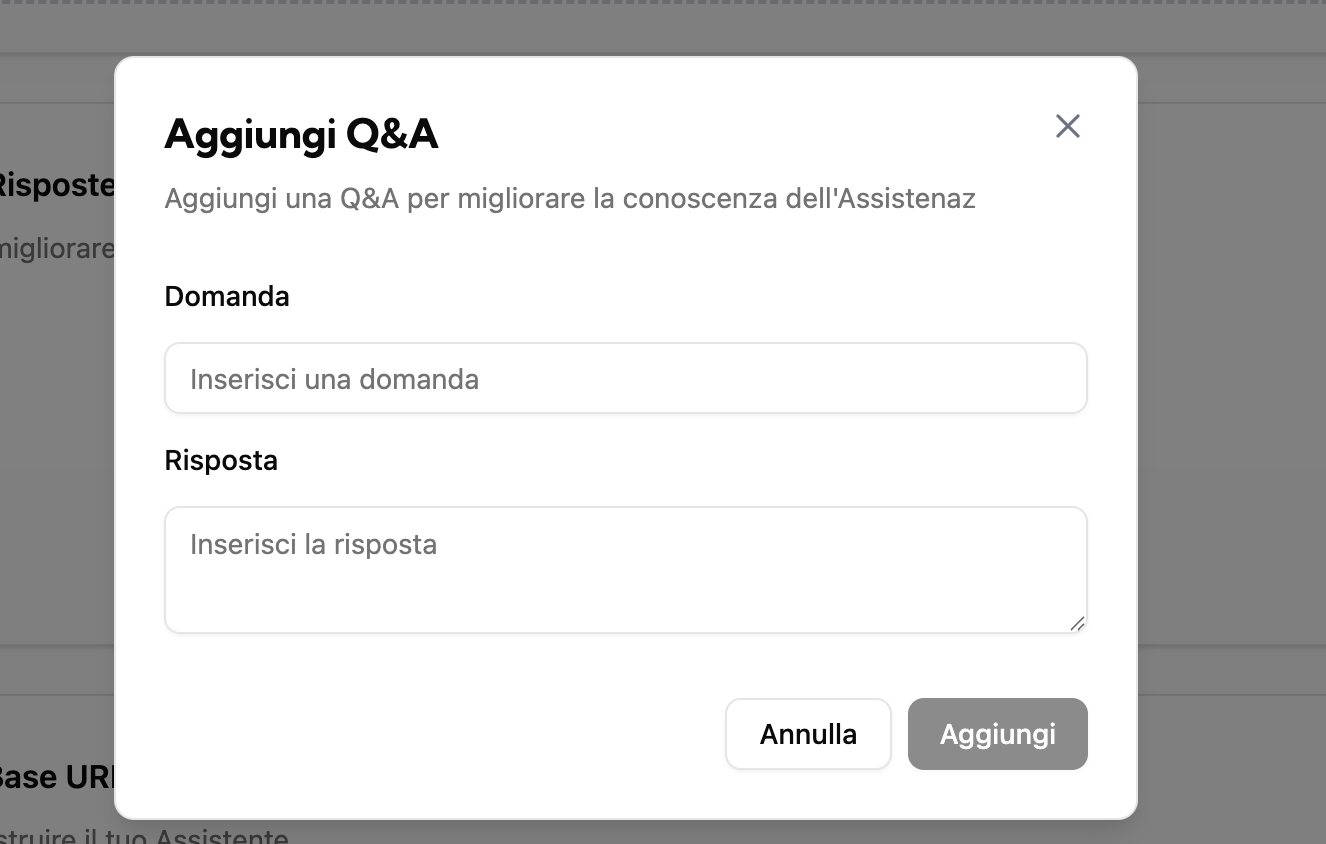This screenshot has height=844, width=1326.
Task: Submit the Q&A via Aggiungi
Action: [997, 733]
